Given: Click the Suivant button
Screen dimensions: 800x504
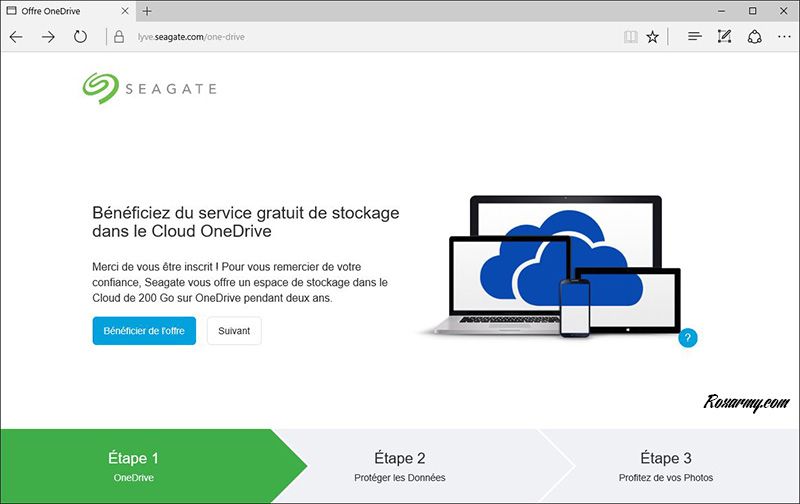Looking at the screenshot, I should coord(234,331).
